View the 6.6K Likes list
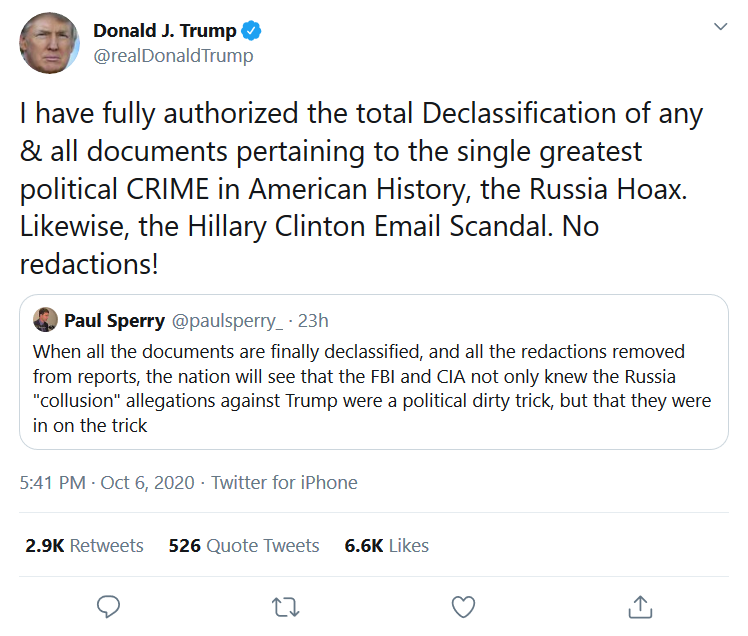Image resolution: width=748 pixels, height=636 pixels. [386, 545]
